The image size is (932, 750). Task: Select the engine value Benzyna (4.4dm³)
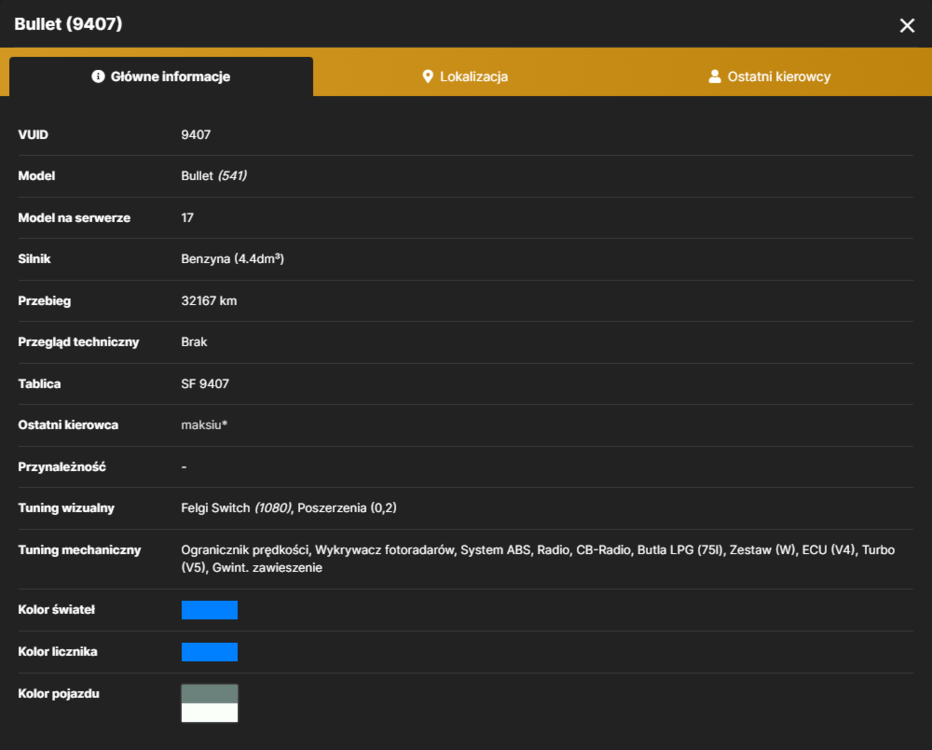(232, 259)
